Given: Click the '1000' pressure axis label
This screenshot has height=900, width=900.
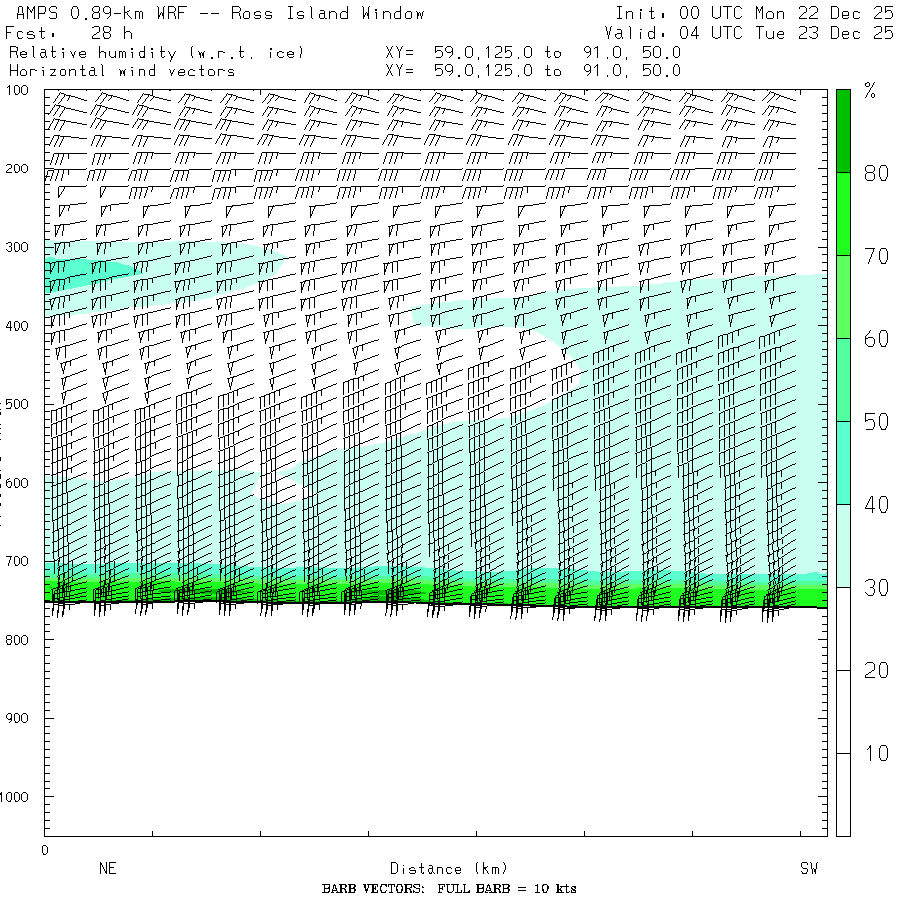Looking at the screenshot, I should point(14,797).
